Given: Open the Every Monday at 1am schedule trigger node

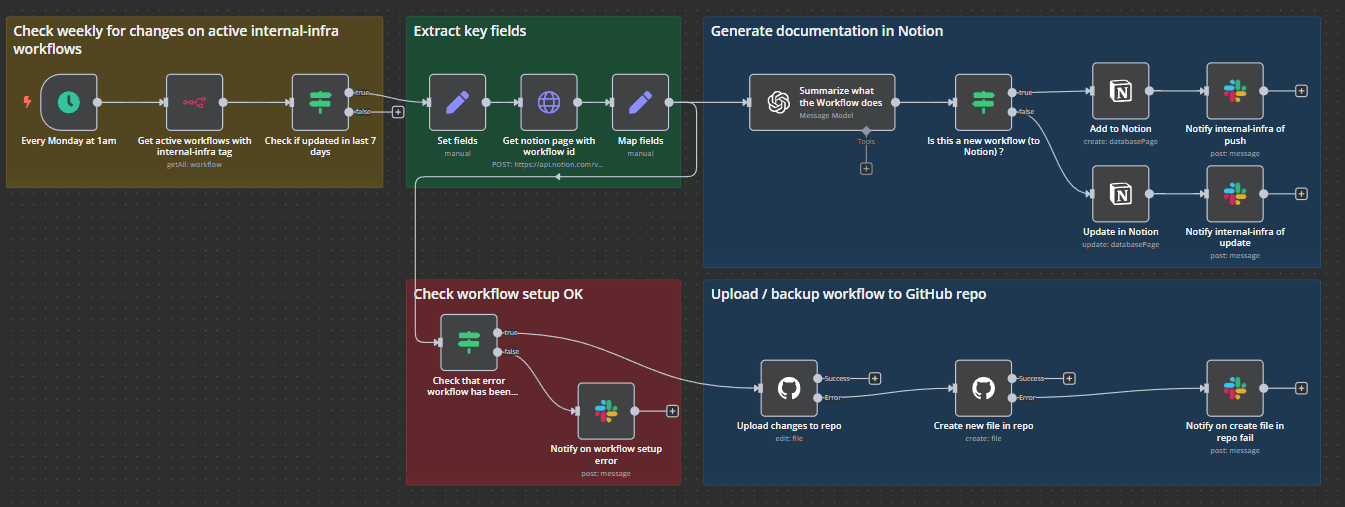Looking at the screenshot, I should 69,102.
